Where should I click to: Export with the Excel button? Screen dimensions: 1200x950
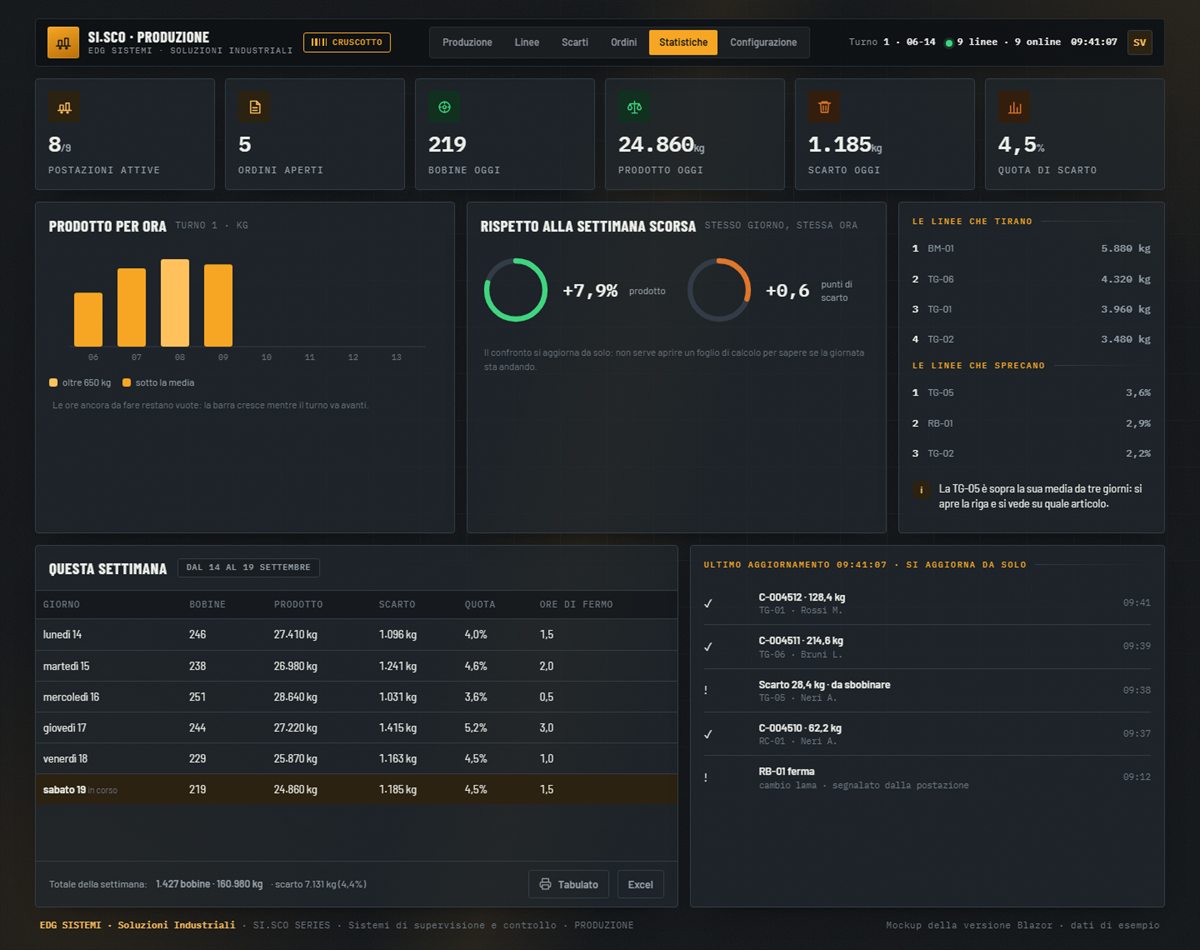click(641, 884)
